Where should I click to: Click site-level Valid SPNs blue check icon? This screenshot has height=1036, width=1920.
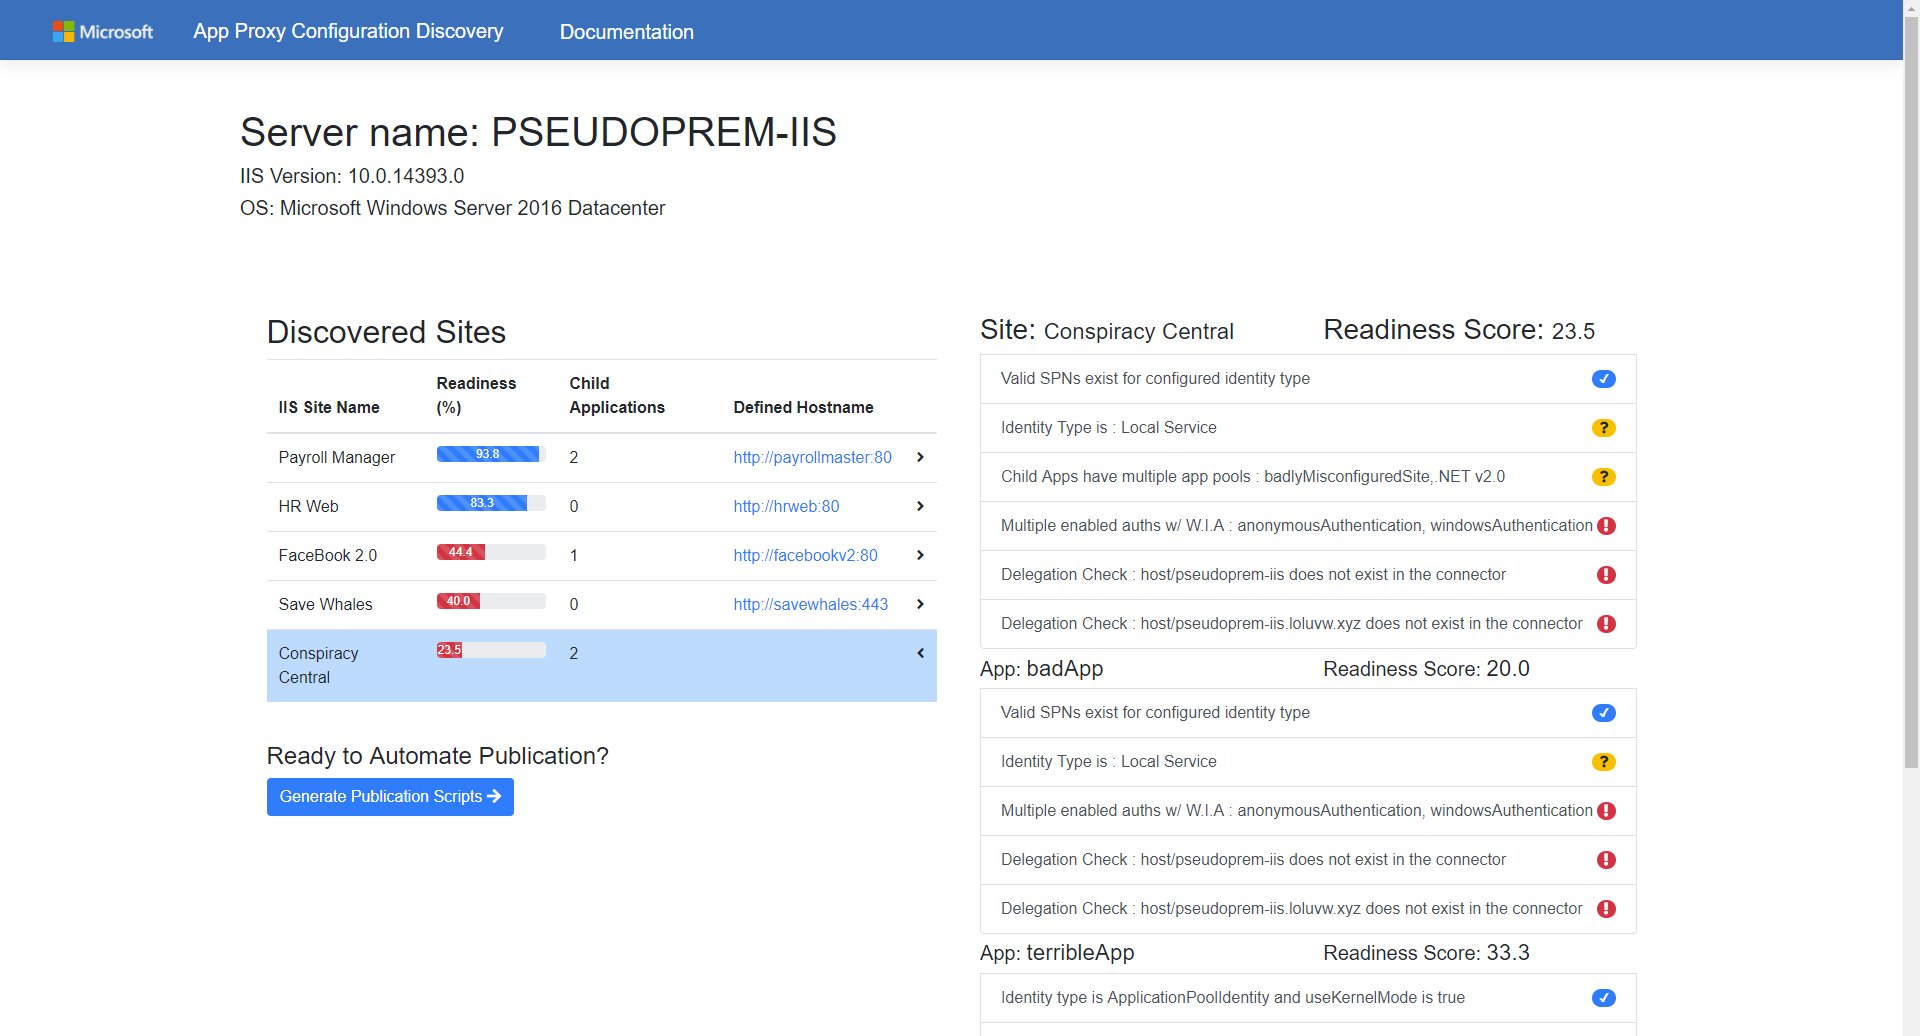[1603, 379]
